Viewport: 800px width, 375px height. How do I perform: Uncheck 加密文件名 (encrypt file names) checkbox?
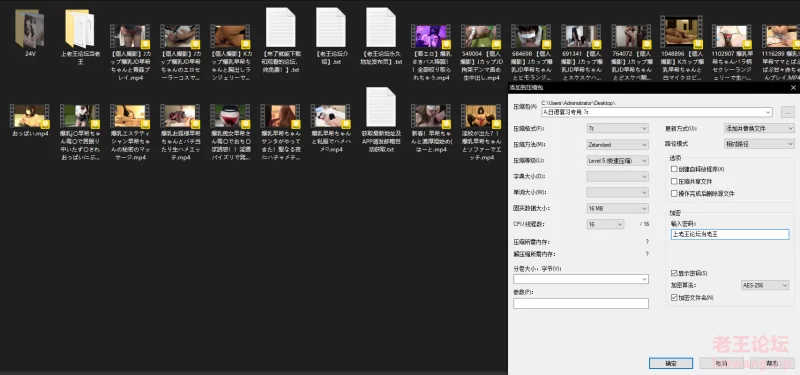point(674,297)
